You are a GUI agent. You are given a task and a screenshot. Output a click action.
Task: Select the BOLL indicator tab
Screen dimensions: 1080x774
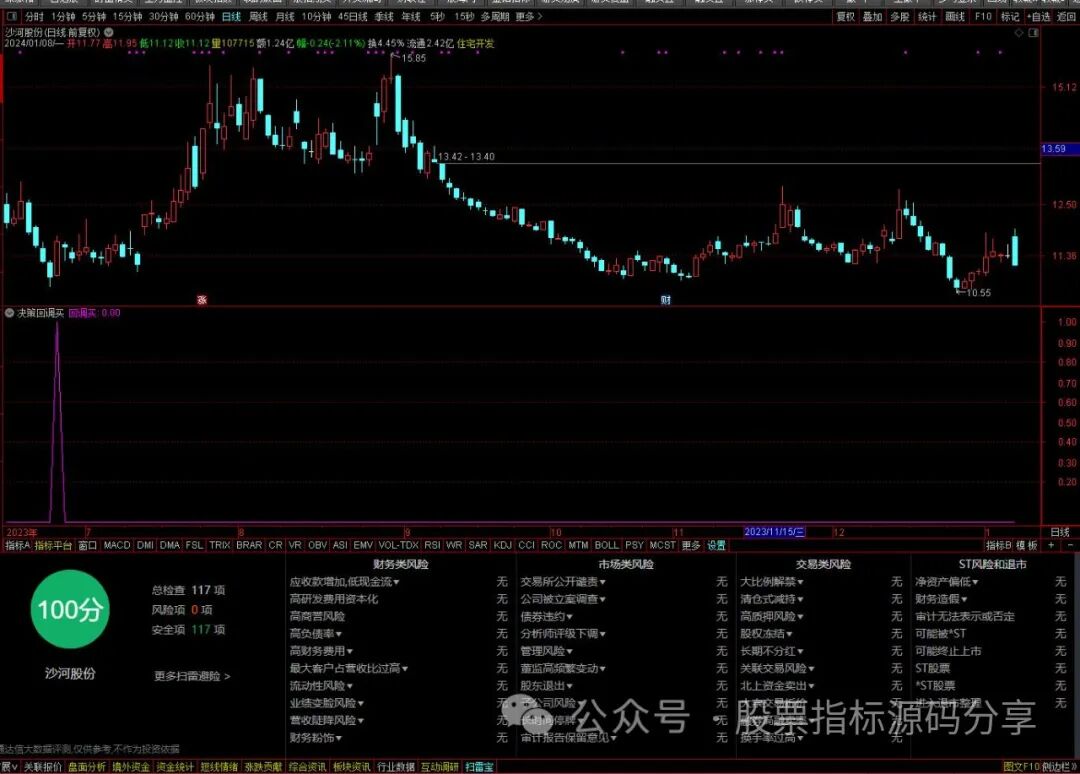[607, 545]
